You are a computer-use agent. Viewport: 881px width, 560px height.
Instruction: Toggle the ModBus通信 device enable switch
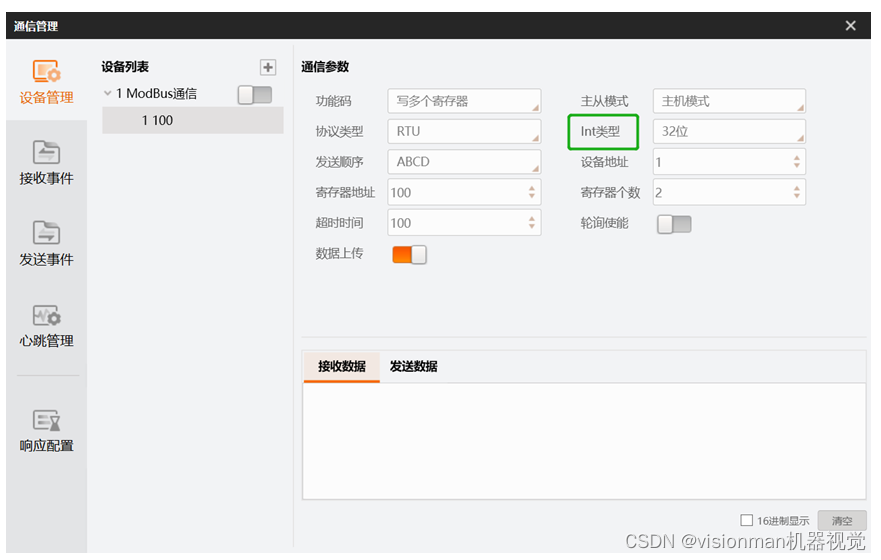[255, 94]
